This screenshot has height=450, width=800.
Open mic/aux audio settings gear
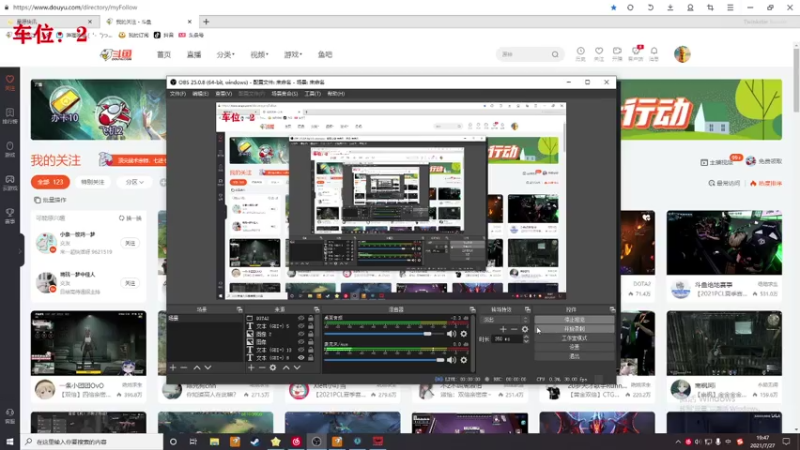click(x=464, y=360)
